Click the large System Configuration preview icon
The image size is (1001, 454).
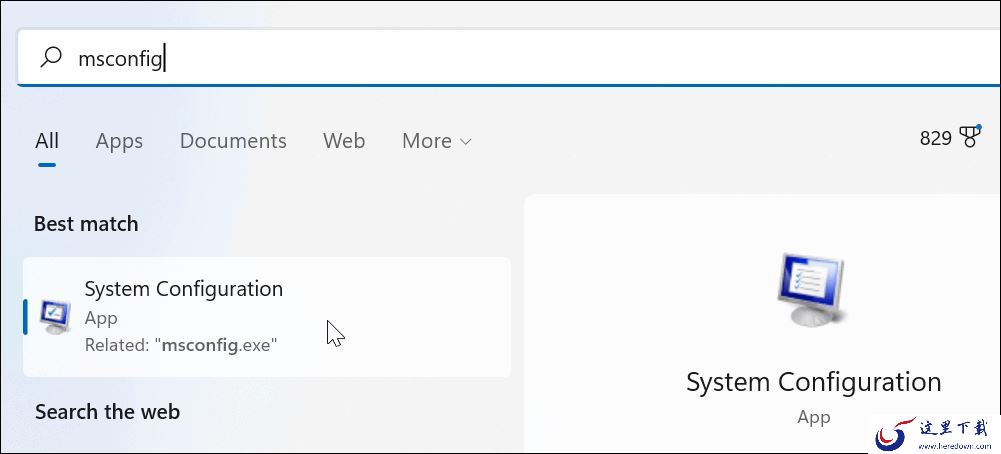(x=811, y=289)
